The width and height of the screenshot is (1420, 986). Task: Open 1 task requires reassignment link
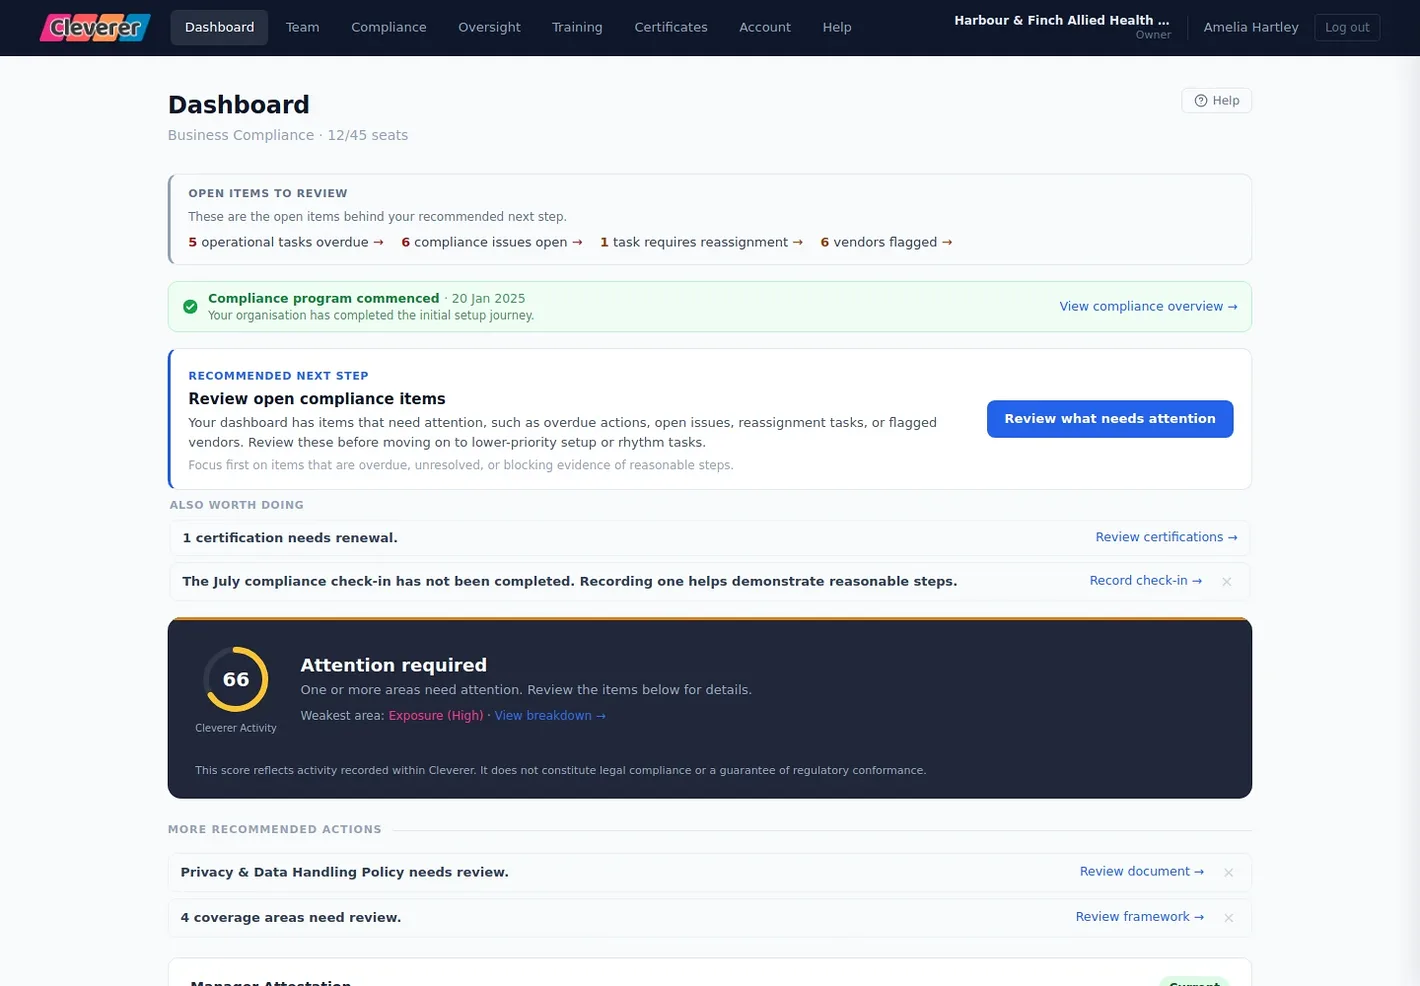tap(701, 242)
